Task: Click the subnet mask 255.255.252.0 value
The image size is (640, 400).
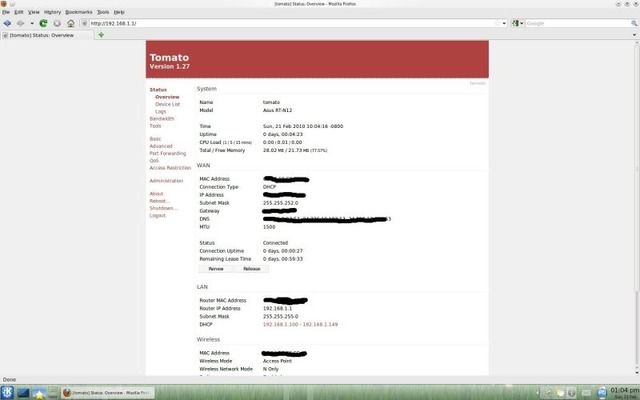Action: 280,203
